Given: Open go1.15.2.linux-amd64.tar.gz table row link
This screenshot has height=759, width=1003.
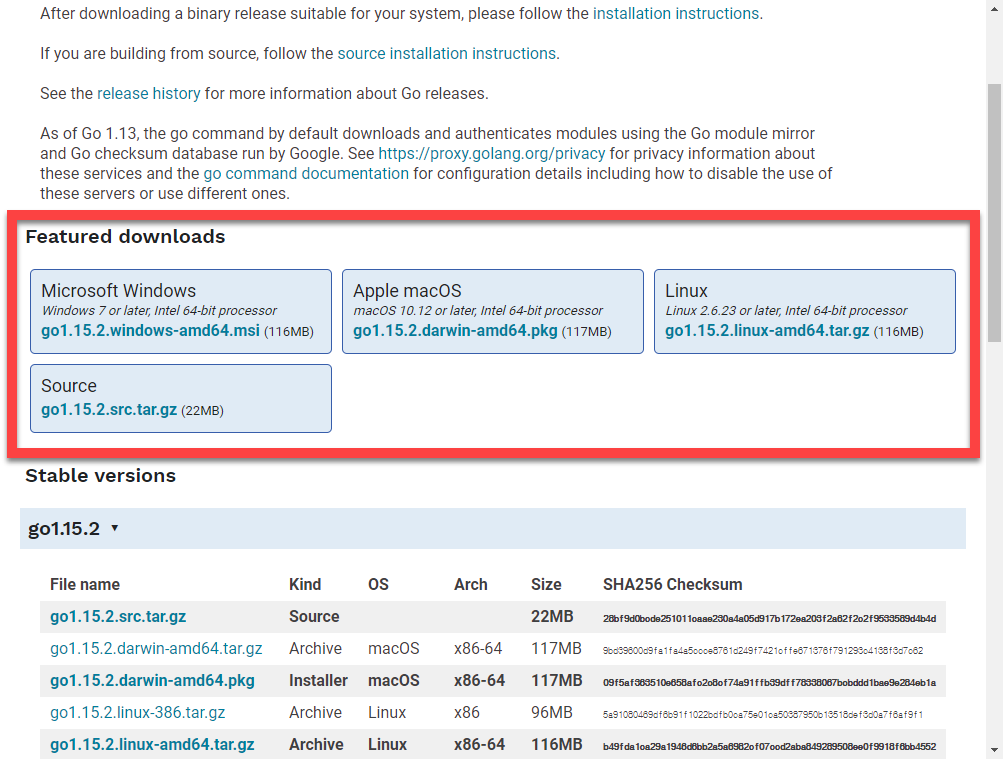Looking at the screenshot, I should (152, 744).
